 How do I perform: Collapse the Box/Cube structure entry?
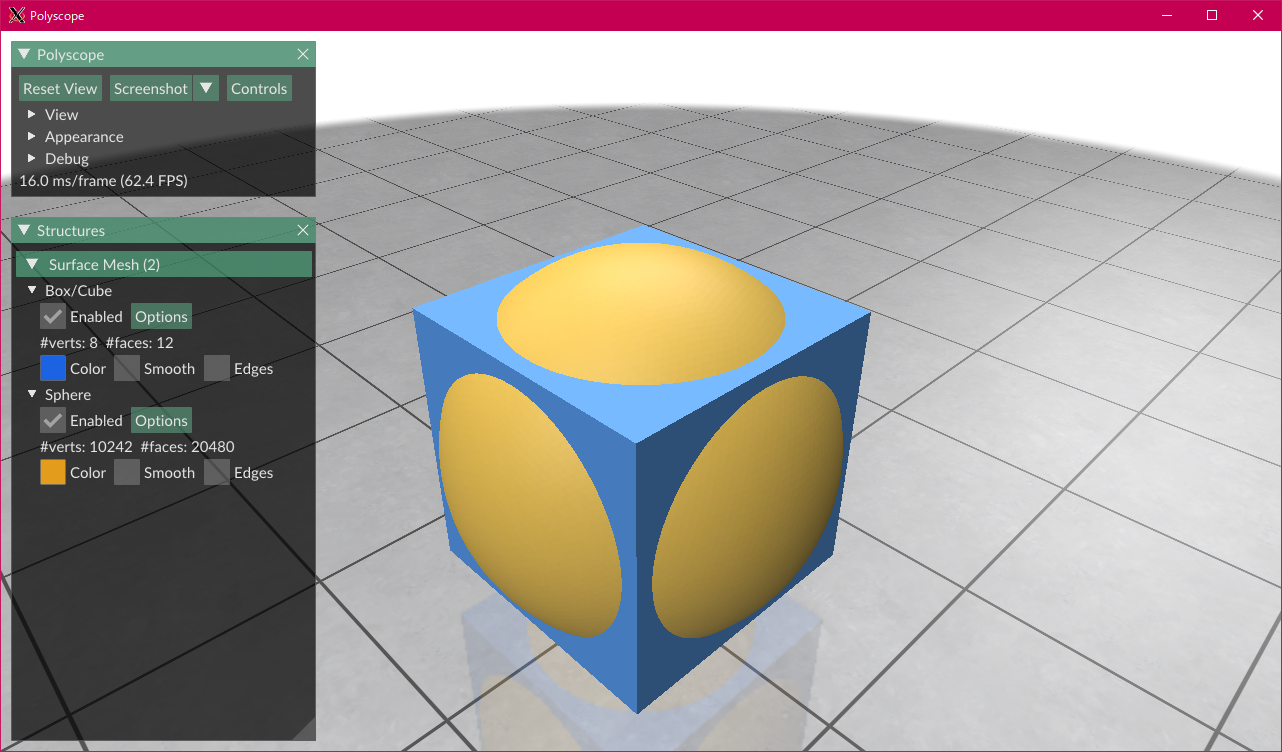[32, 290]
